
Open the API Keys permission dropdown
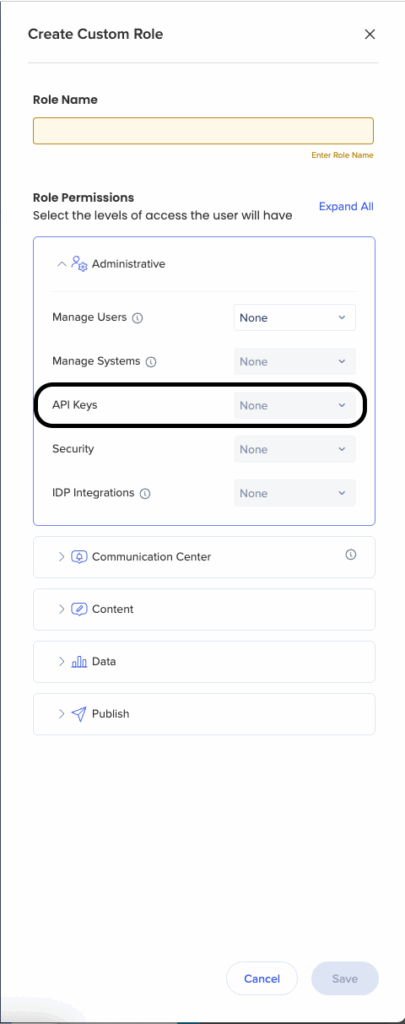[x=295, y=406]
